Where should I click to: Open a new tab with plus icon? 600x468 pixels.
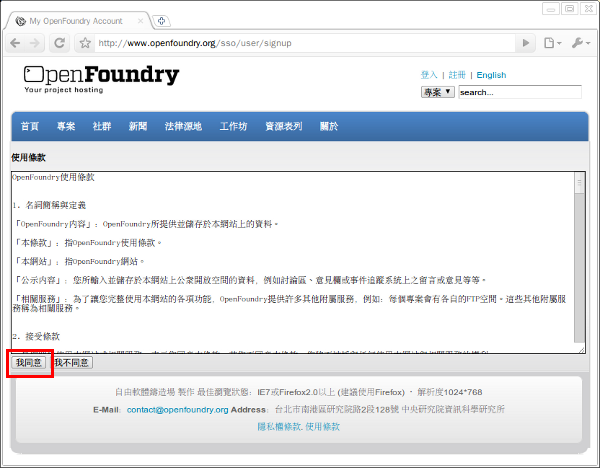pos(161,21)
